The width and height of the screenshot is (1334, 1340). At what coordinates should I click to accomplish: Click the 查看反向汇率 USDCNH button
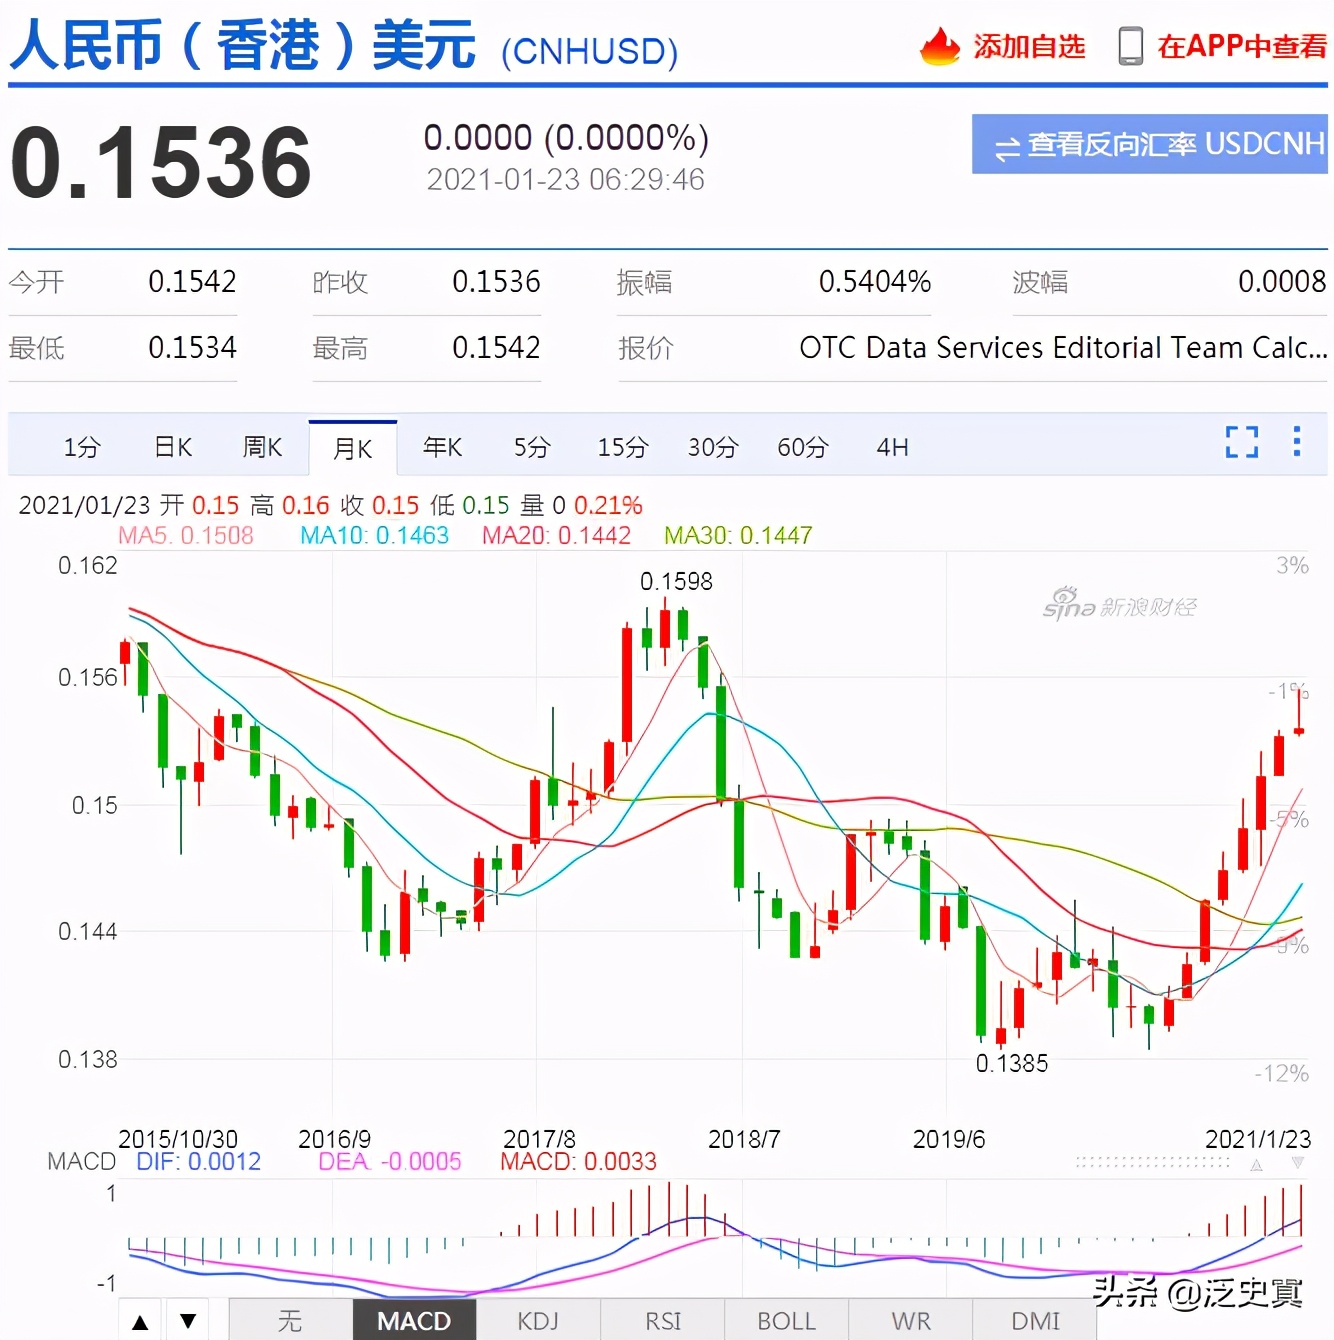[1148, 144]
